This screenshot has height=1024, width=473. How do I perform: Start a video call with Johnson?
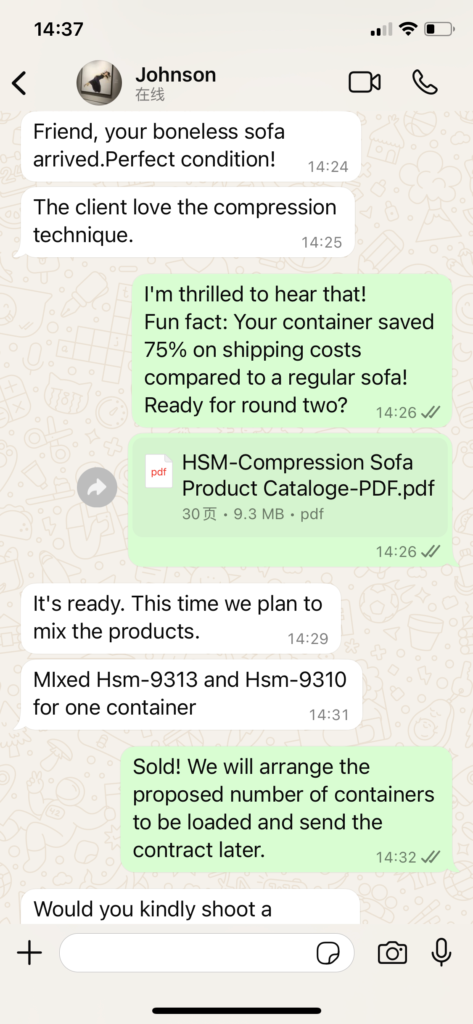[x=365, y=82]
